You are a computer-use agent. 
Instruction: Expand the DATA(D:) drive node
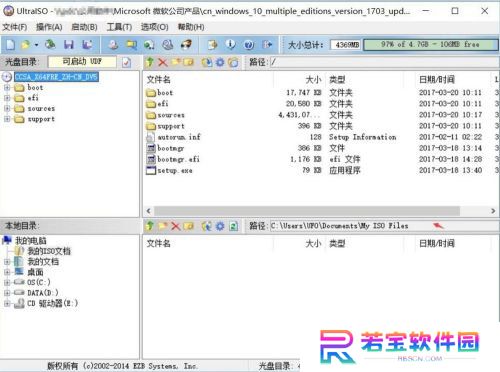(7, 293)
